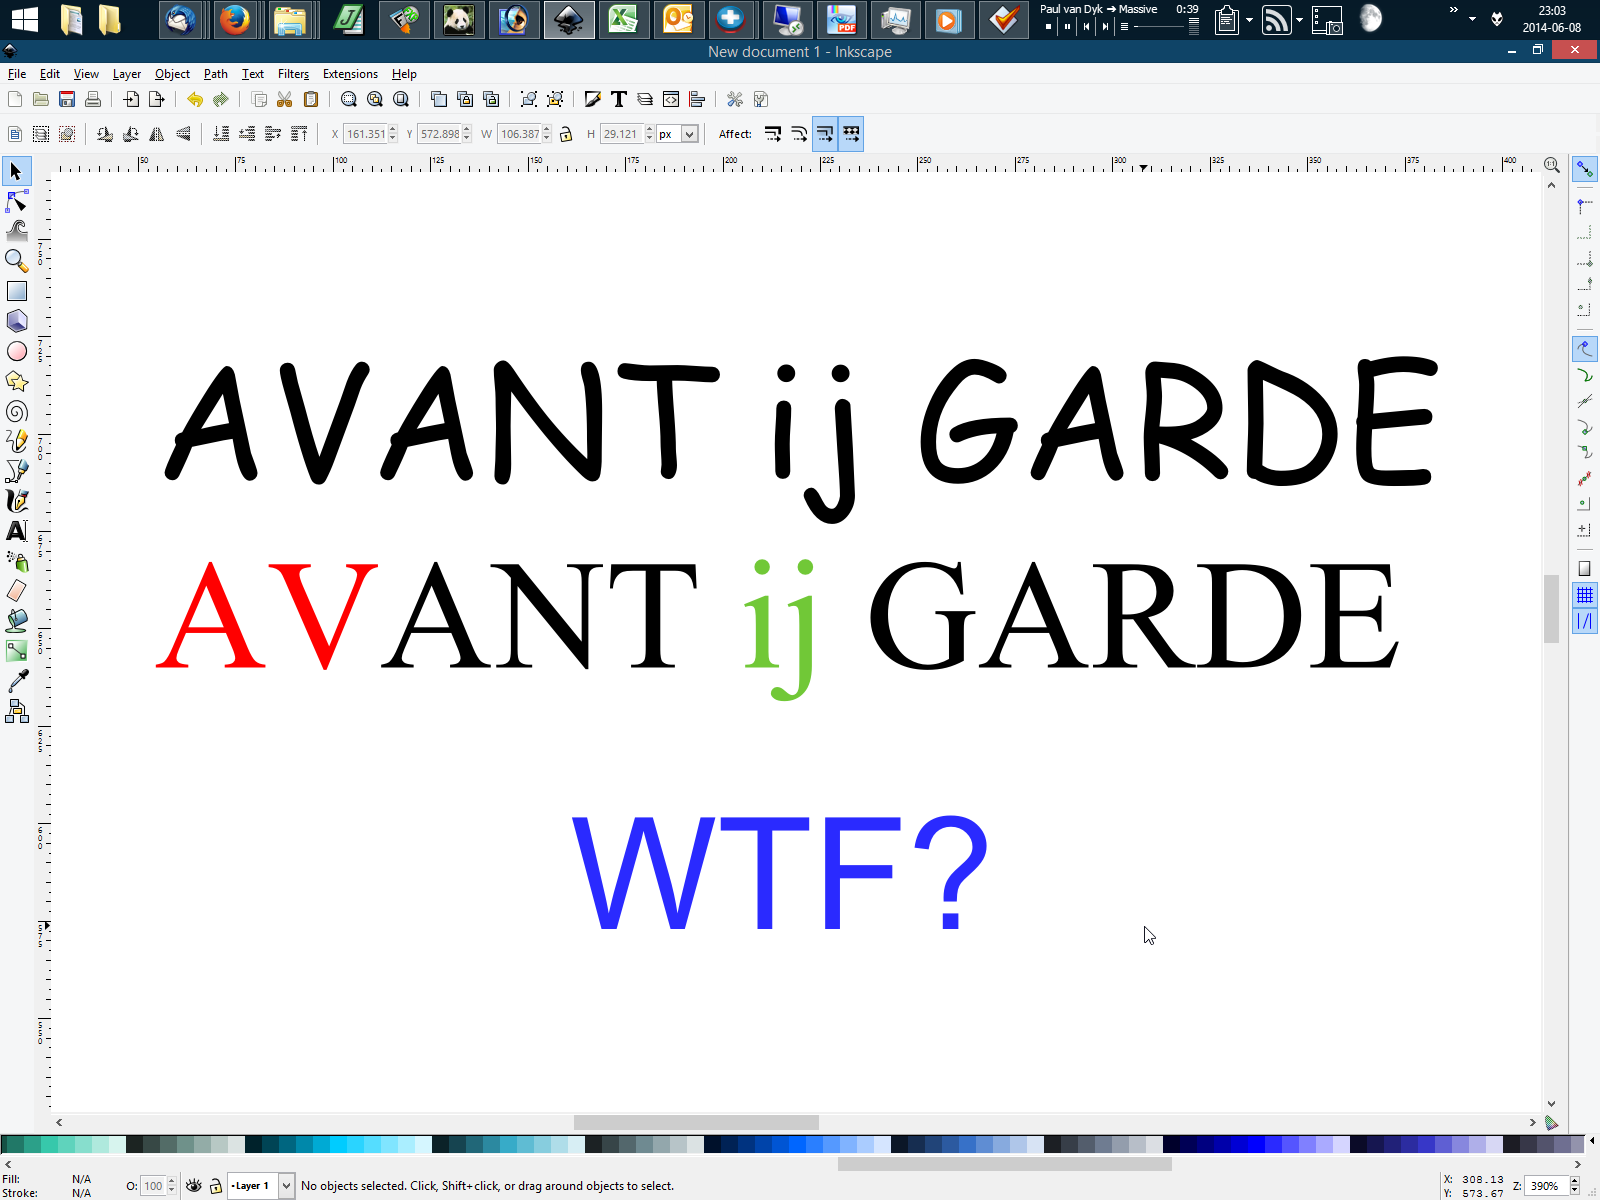Activate the Spiral tool
Screen dimensions: 1600x1200
click(17, 411)
